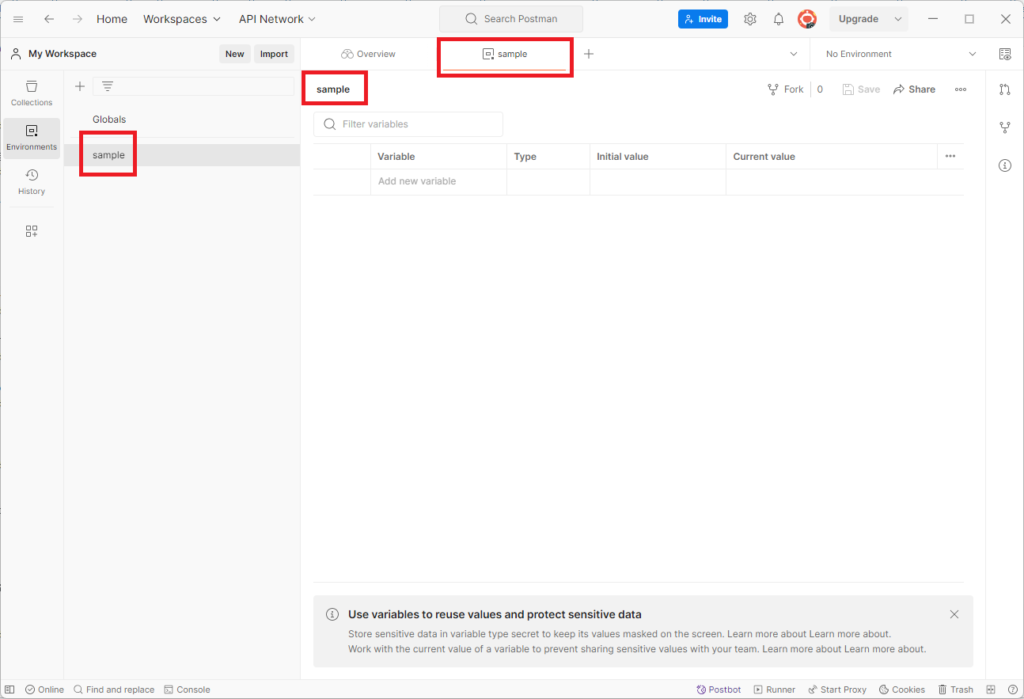Go forward with the right arrow
Screen dimensions: 1024x699
pos(78,19)
